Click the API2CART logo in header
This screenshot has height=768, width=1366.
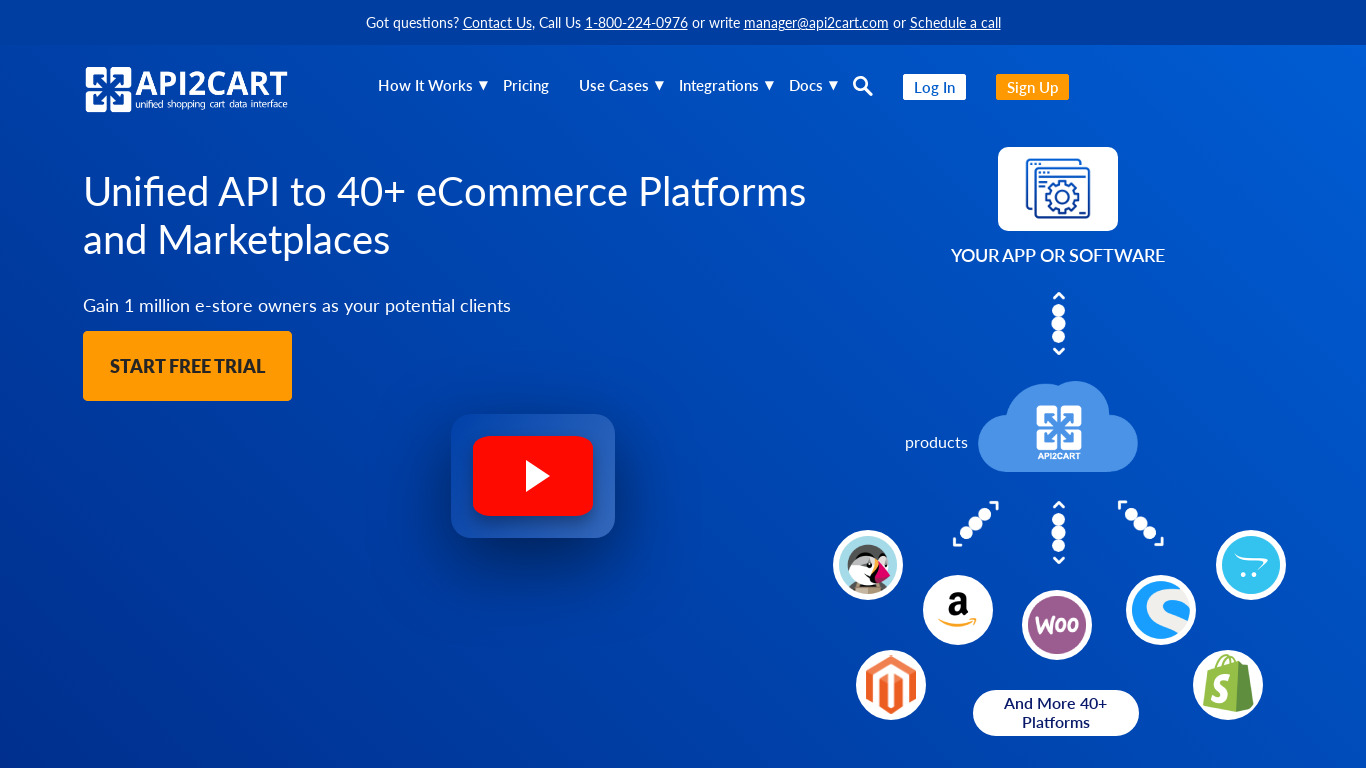[186, 89]
